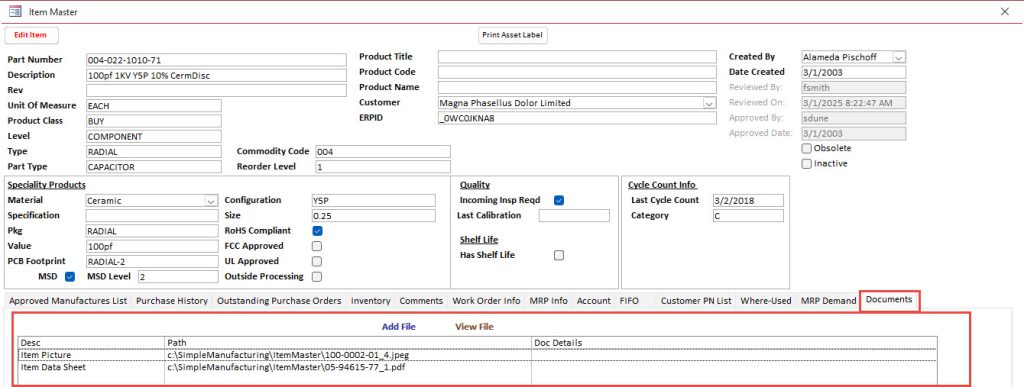The image size is (1024, 387).
Task: Click the Configuration field Y5P
Action: point(373,200)
